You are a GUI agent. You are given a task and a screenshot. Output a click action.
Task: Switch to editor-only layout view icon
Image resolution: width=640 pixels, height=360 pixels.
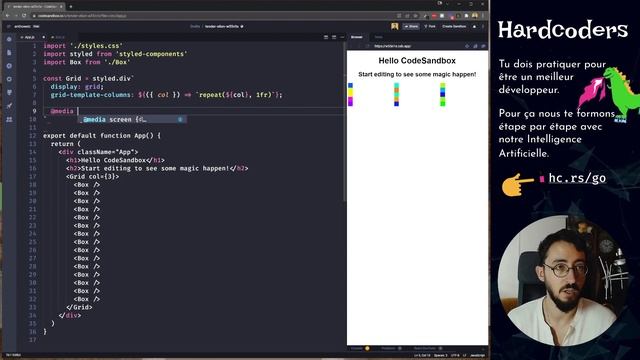pyautogui.click(x=326, y=37)
